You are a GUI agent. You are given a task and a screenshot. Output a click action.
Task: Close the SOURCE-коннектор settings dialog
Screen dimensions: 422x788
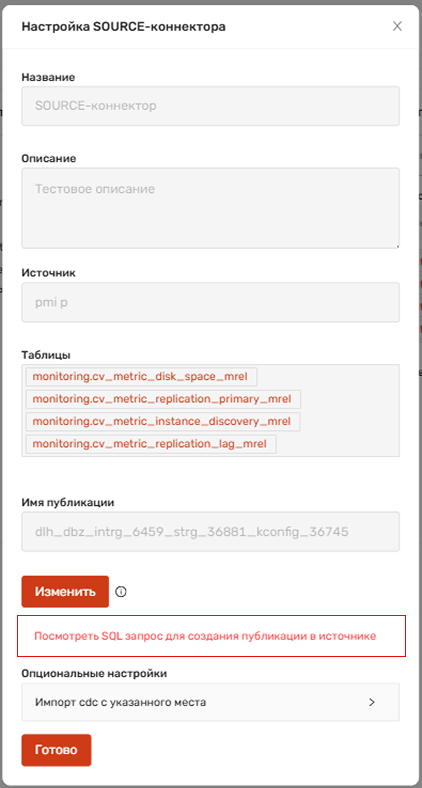pyautogui.click(x=397, y=26)
